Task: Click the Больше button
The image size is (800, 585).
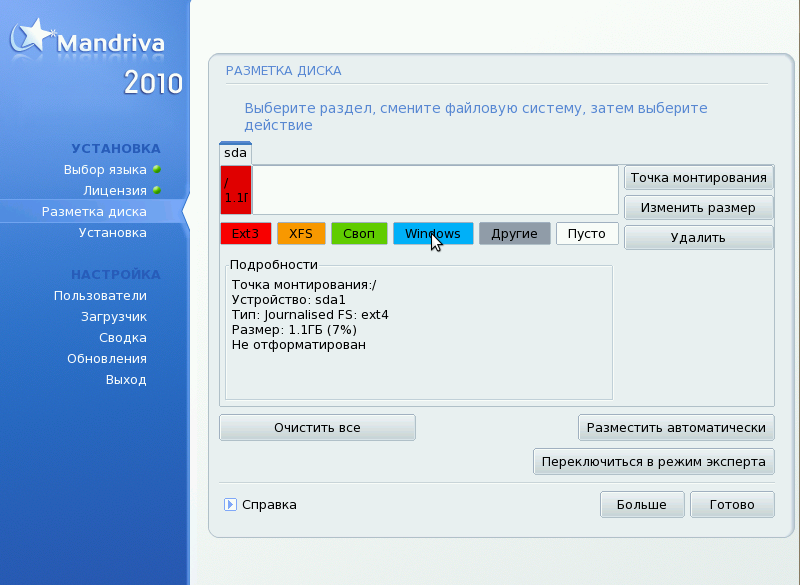Action: click(642, 504)
